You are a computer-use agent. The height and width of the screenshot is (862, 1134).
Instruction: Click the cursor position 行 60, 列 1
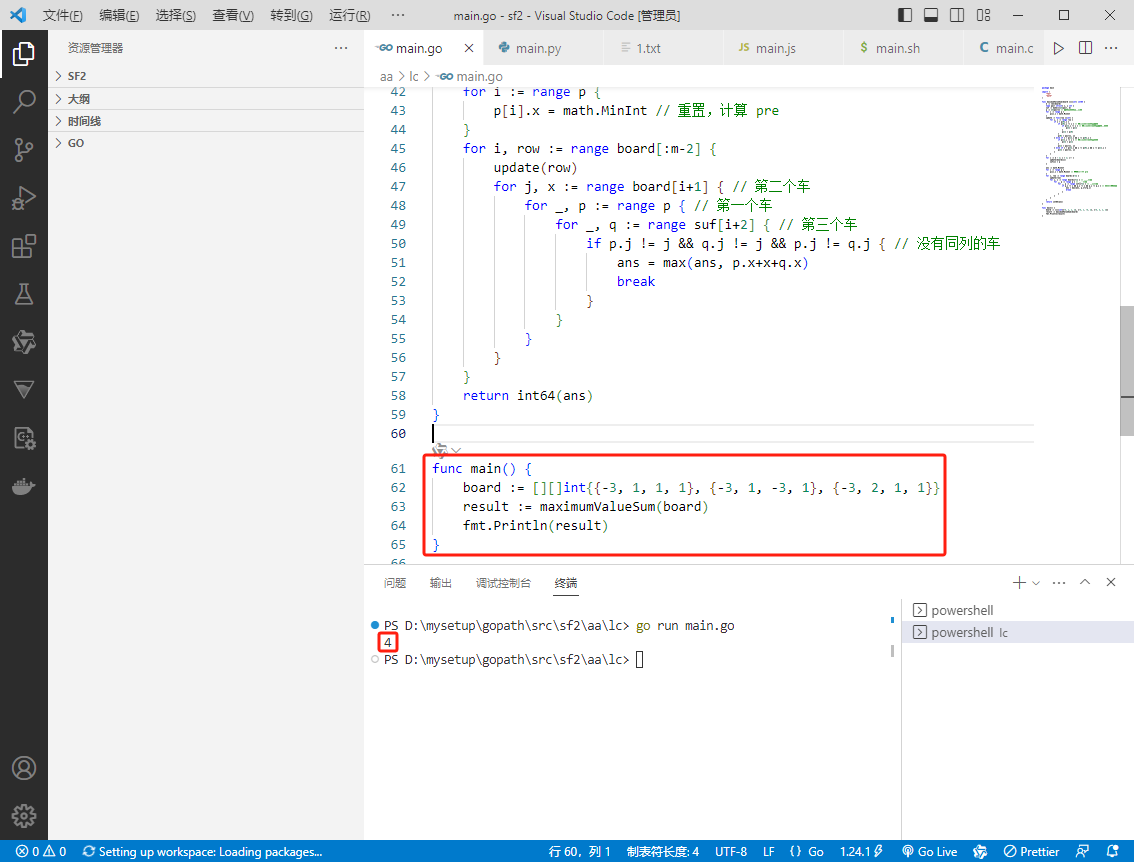coord(579,851)
